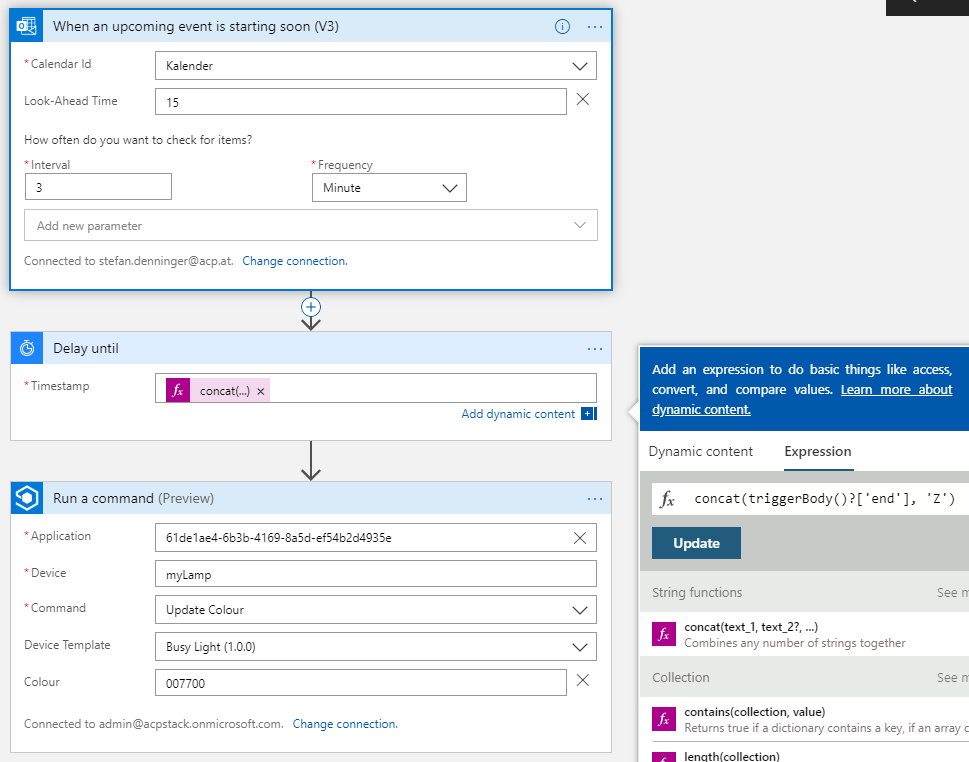Image resolution: width=969 pixels, height=762 pixels.
Task: Click the Application input field
Action: coord(376,538)
